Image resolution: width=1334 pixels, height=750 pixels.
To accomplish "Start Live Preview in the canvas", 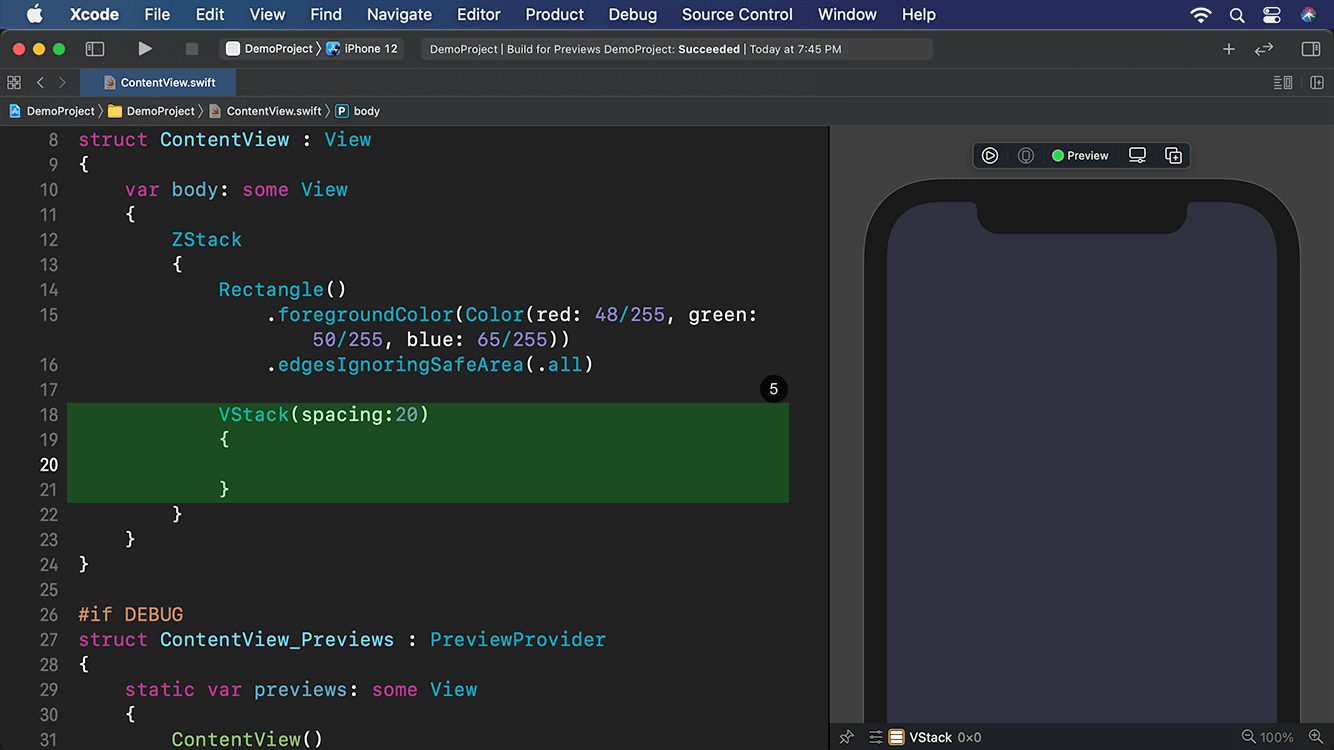I will (x=990, y=156).
